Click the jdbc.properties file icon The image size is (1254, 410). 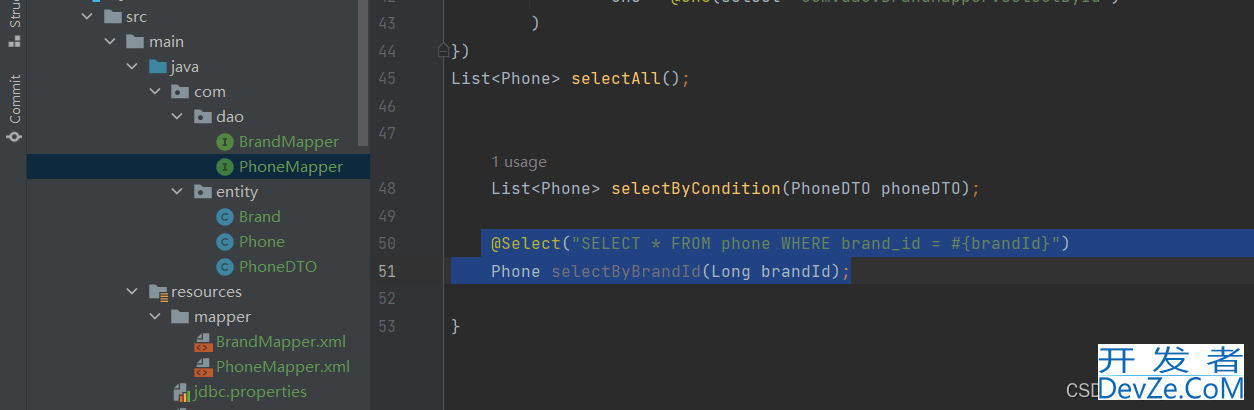coord(181,392)
